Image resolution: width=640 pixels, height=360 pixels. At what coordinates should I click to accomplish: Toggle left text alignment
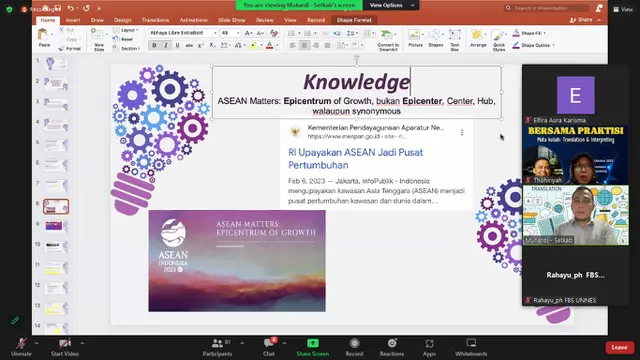click(x=293, y=45)
